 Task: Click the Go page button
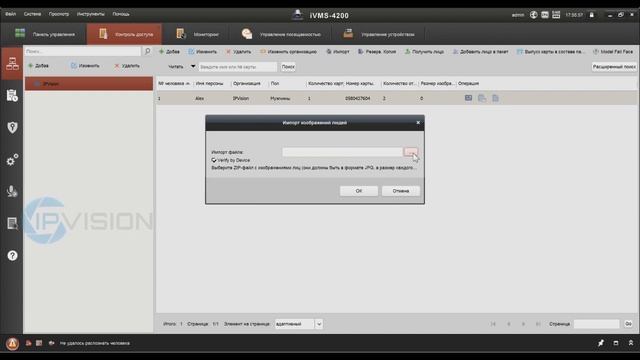628,324
